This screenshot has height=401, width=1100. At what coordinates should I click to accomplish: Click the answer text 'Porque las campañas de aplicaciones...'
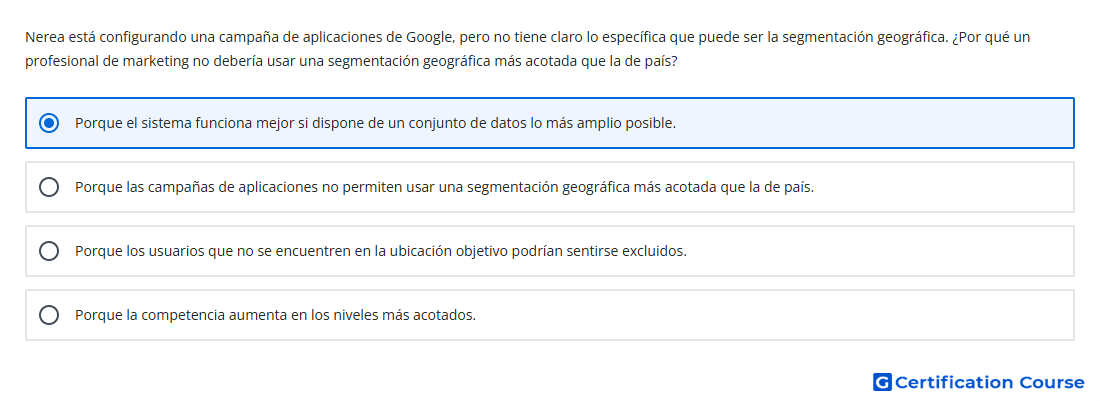pyautogui.click(x=445, y=187)
